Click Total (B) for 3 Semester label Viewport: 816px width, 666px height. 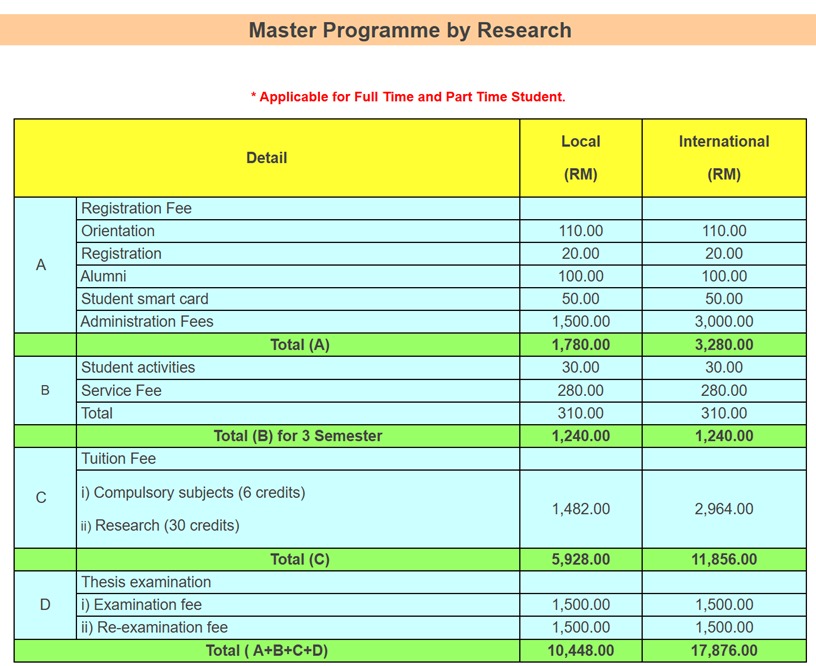click(298, 436)
